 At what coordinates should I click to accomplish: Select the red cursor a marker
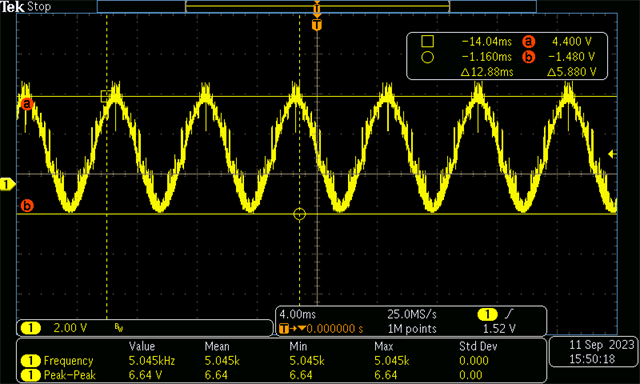[x=27, y=104]
